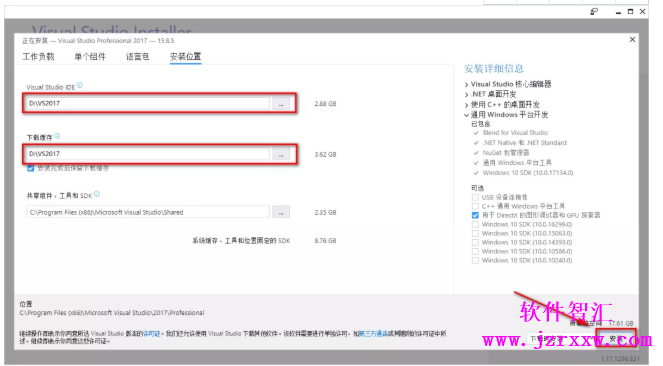
Task: Check Windows 10 SDK (10.0.10586.0)
Action: pyautogui.click(x=475, y=251)
